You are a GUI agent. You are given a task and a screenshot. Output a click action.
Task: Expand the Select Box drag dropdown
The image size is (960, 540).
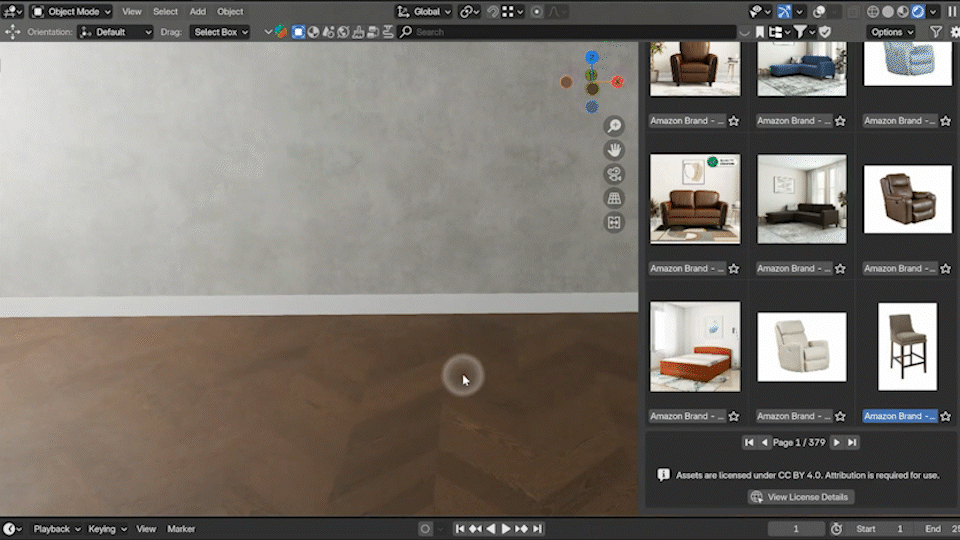pyautogui.click(x=221, y=32)
